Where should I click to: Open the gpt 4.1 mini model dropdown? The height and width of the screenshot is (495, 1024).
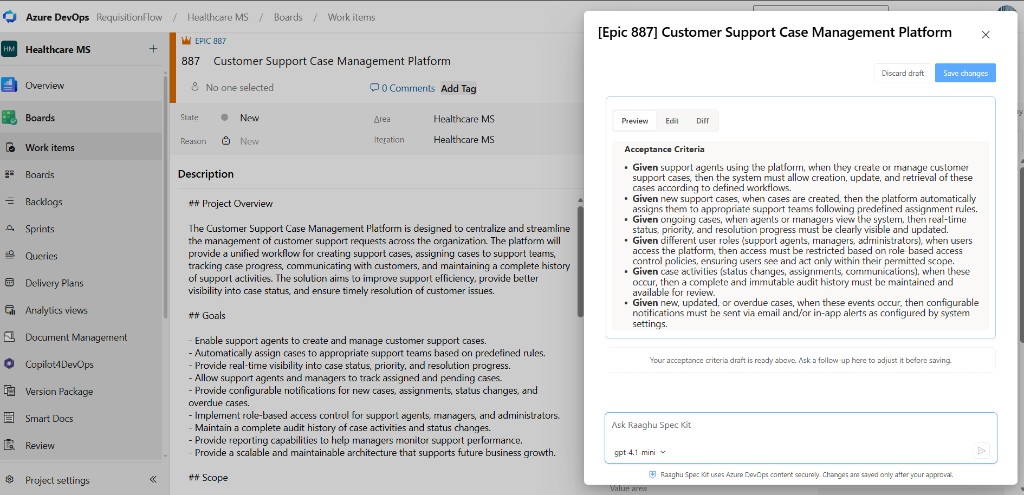(639, 452)
